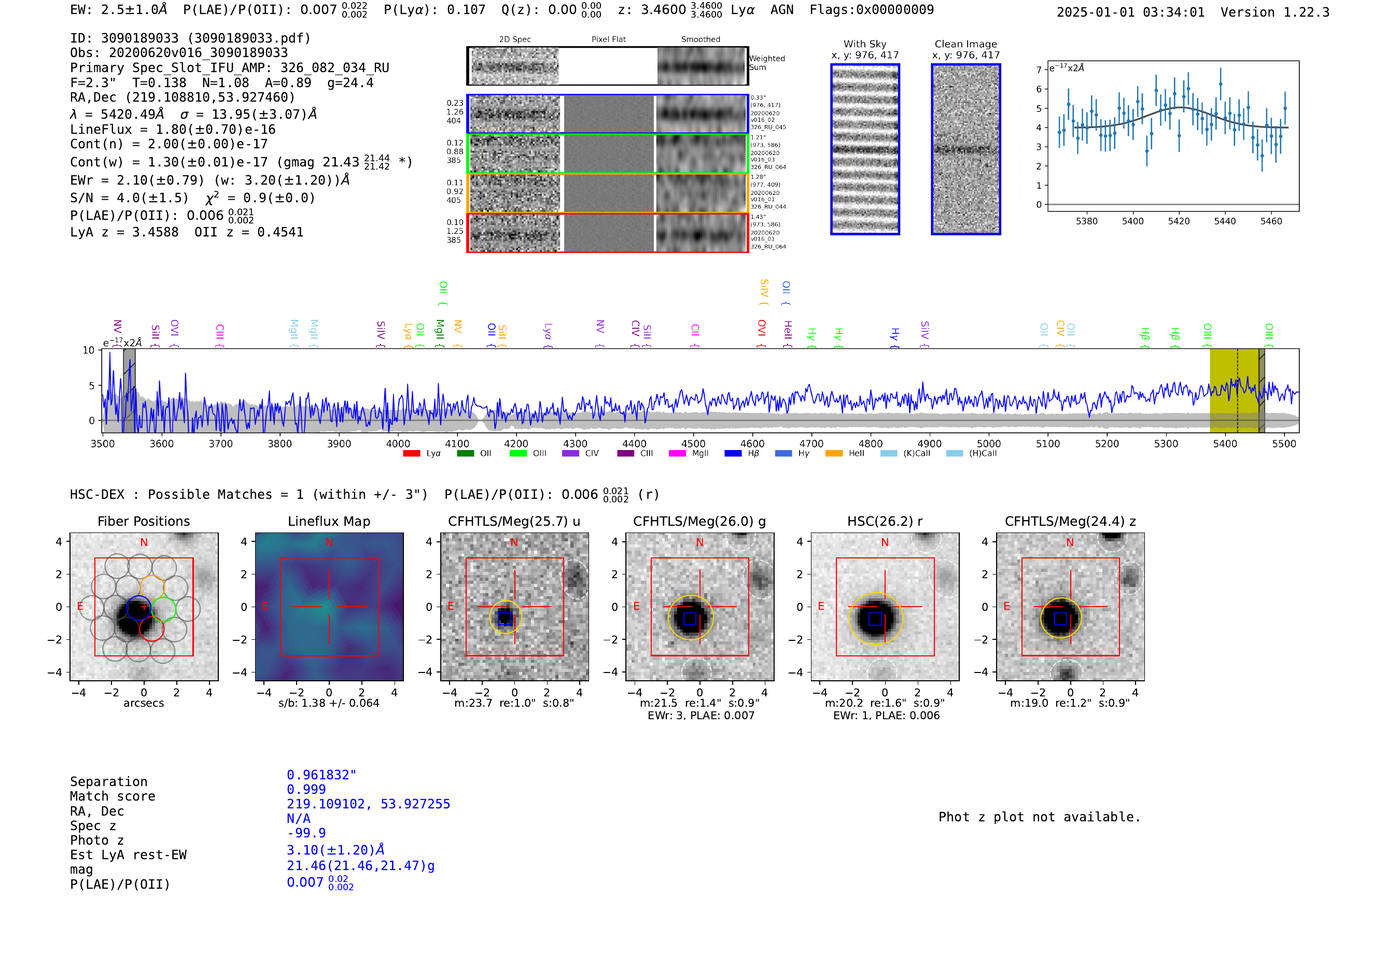This screenshot has height=953, width=1400.
Task: Click the s/b: 1.38 +/- 0.064 caption
Action: coord(329,703)
